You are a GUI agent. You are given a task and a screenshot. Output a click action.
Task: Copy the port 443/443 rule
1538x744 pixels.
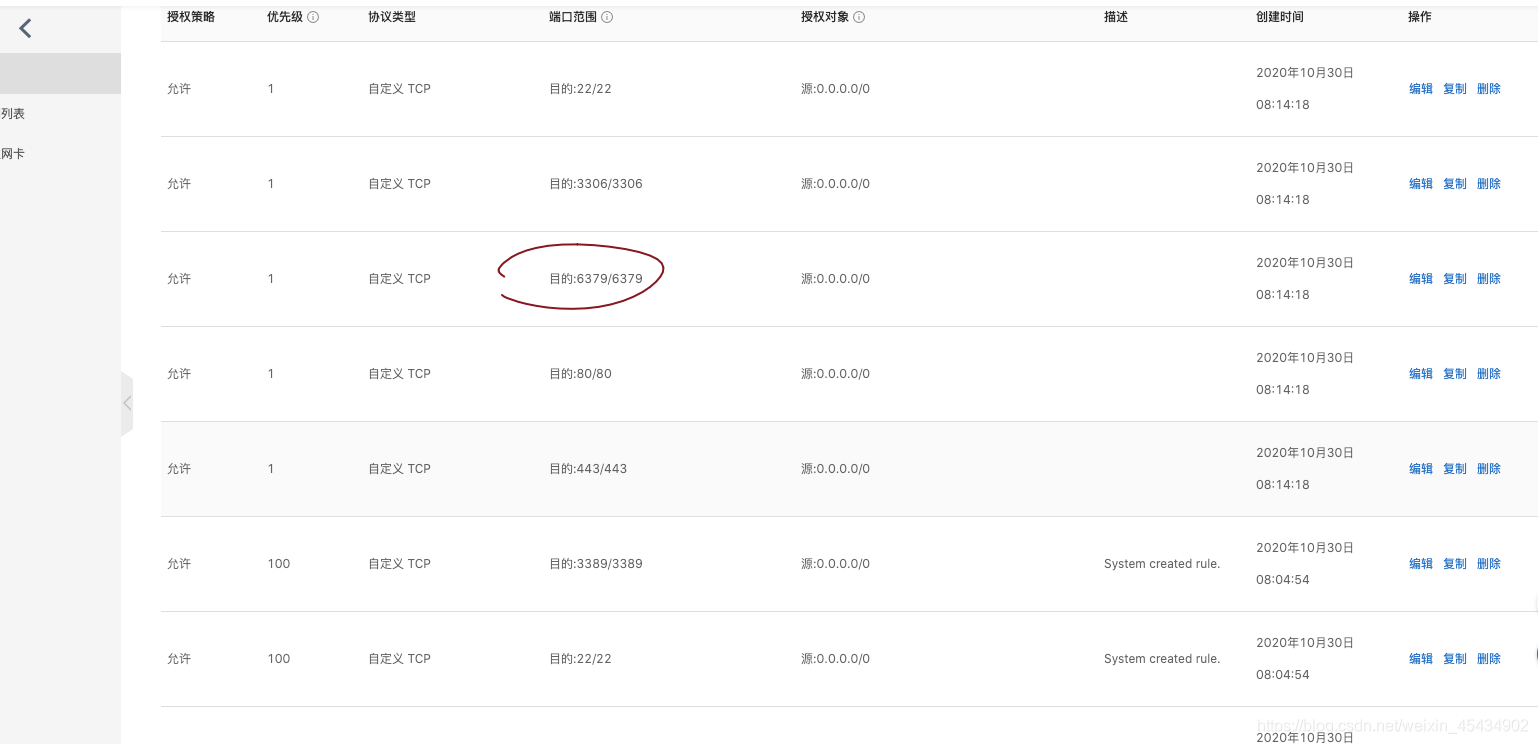1454,469
